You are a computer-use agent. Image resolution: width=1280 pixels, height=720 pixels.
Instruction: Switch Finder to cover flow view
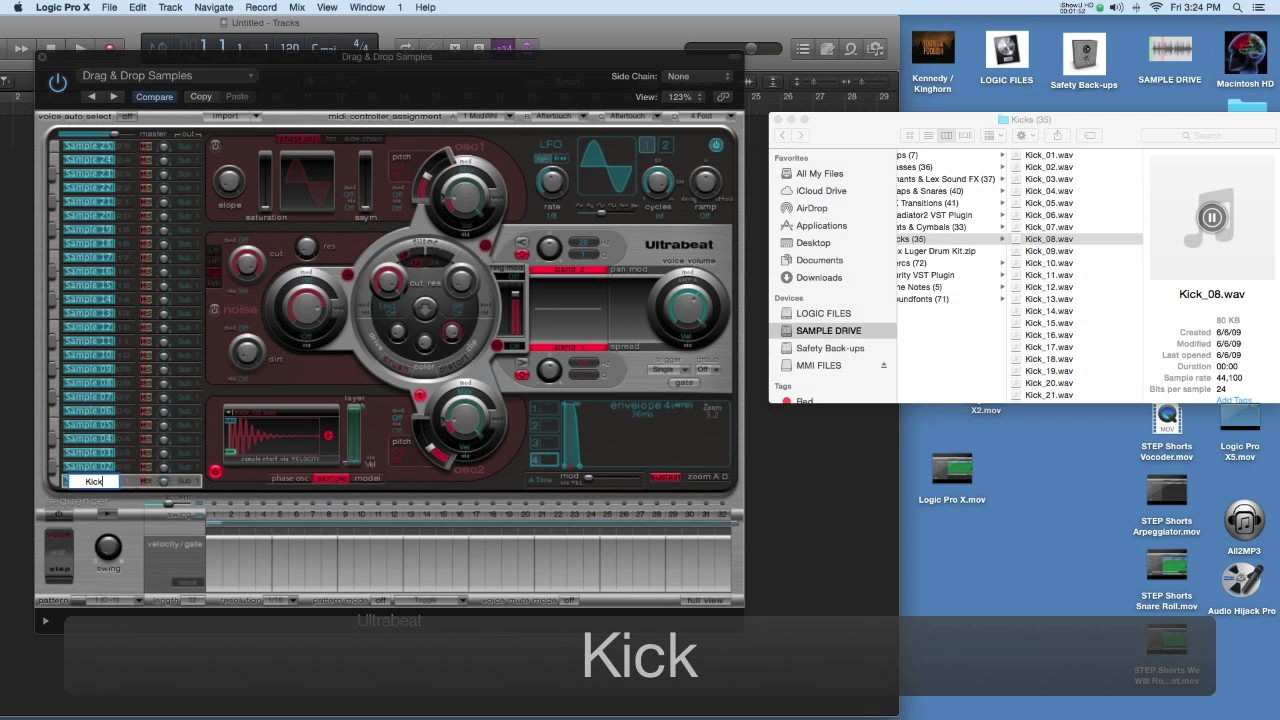pos(965,135)
